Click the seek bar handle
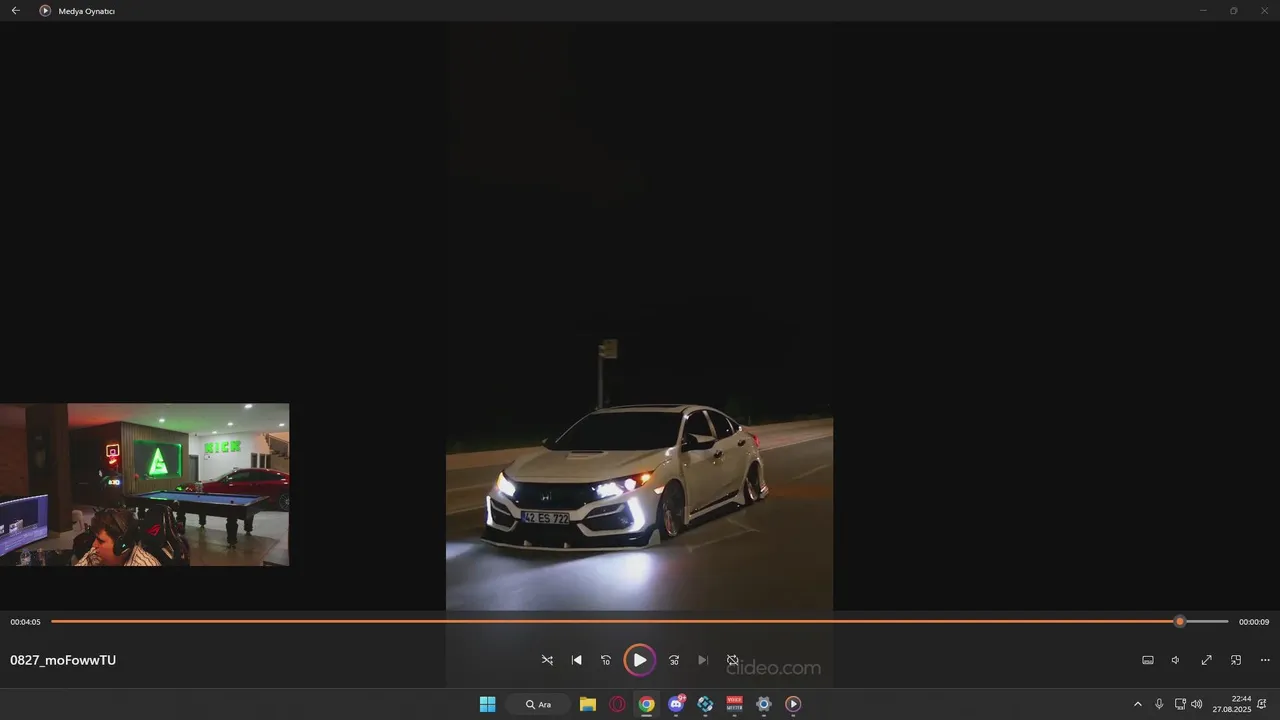This screenshot has width=1280, height=720. (1180, 621)
